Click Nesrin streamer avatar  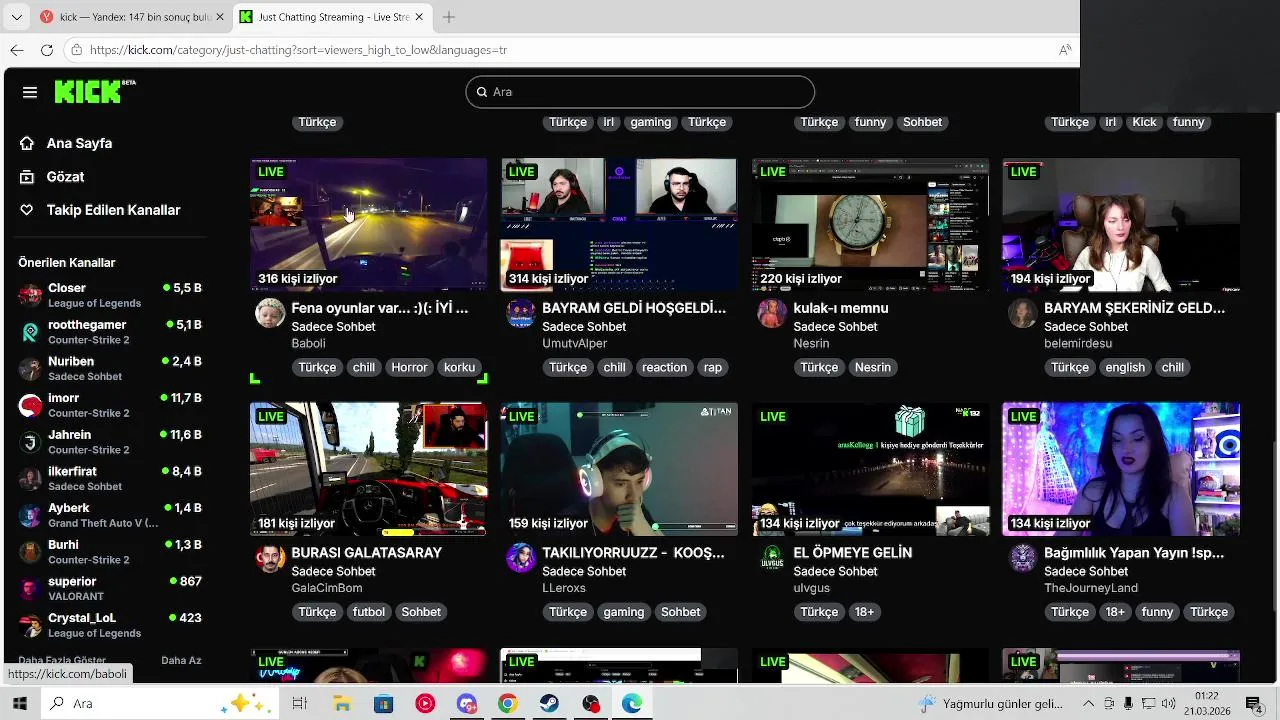(x=772, y=313)
